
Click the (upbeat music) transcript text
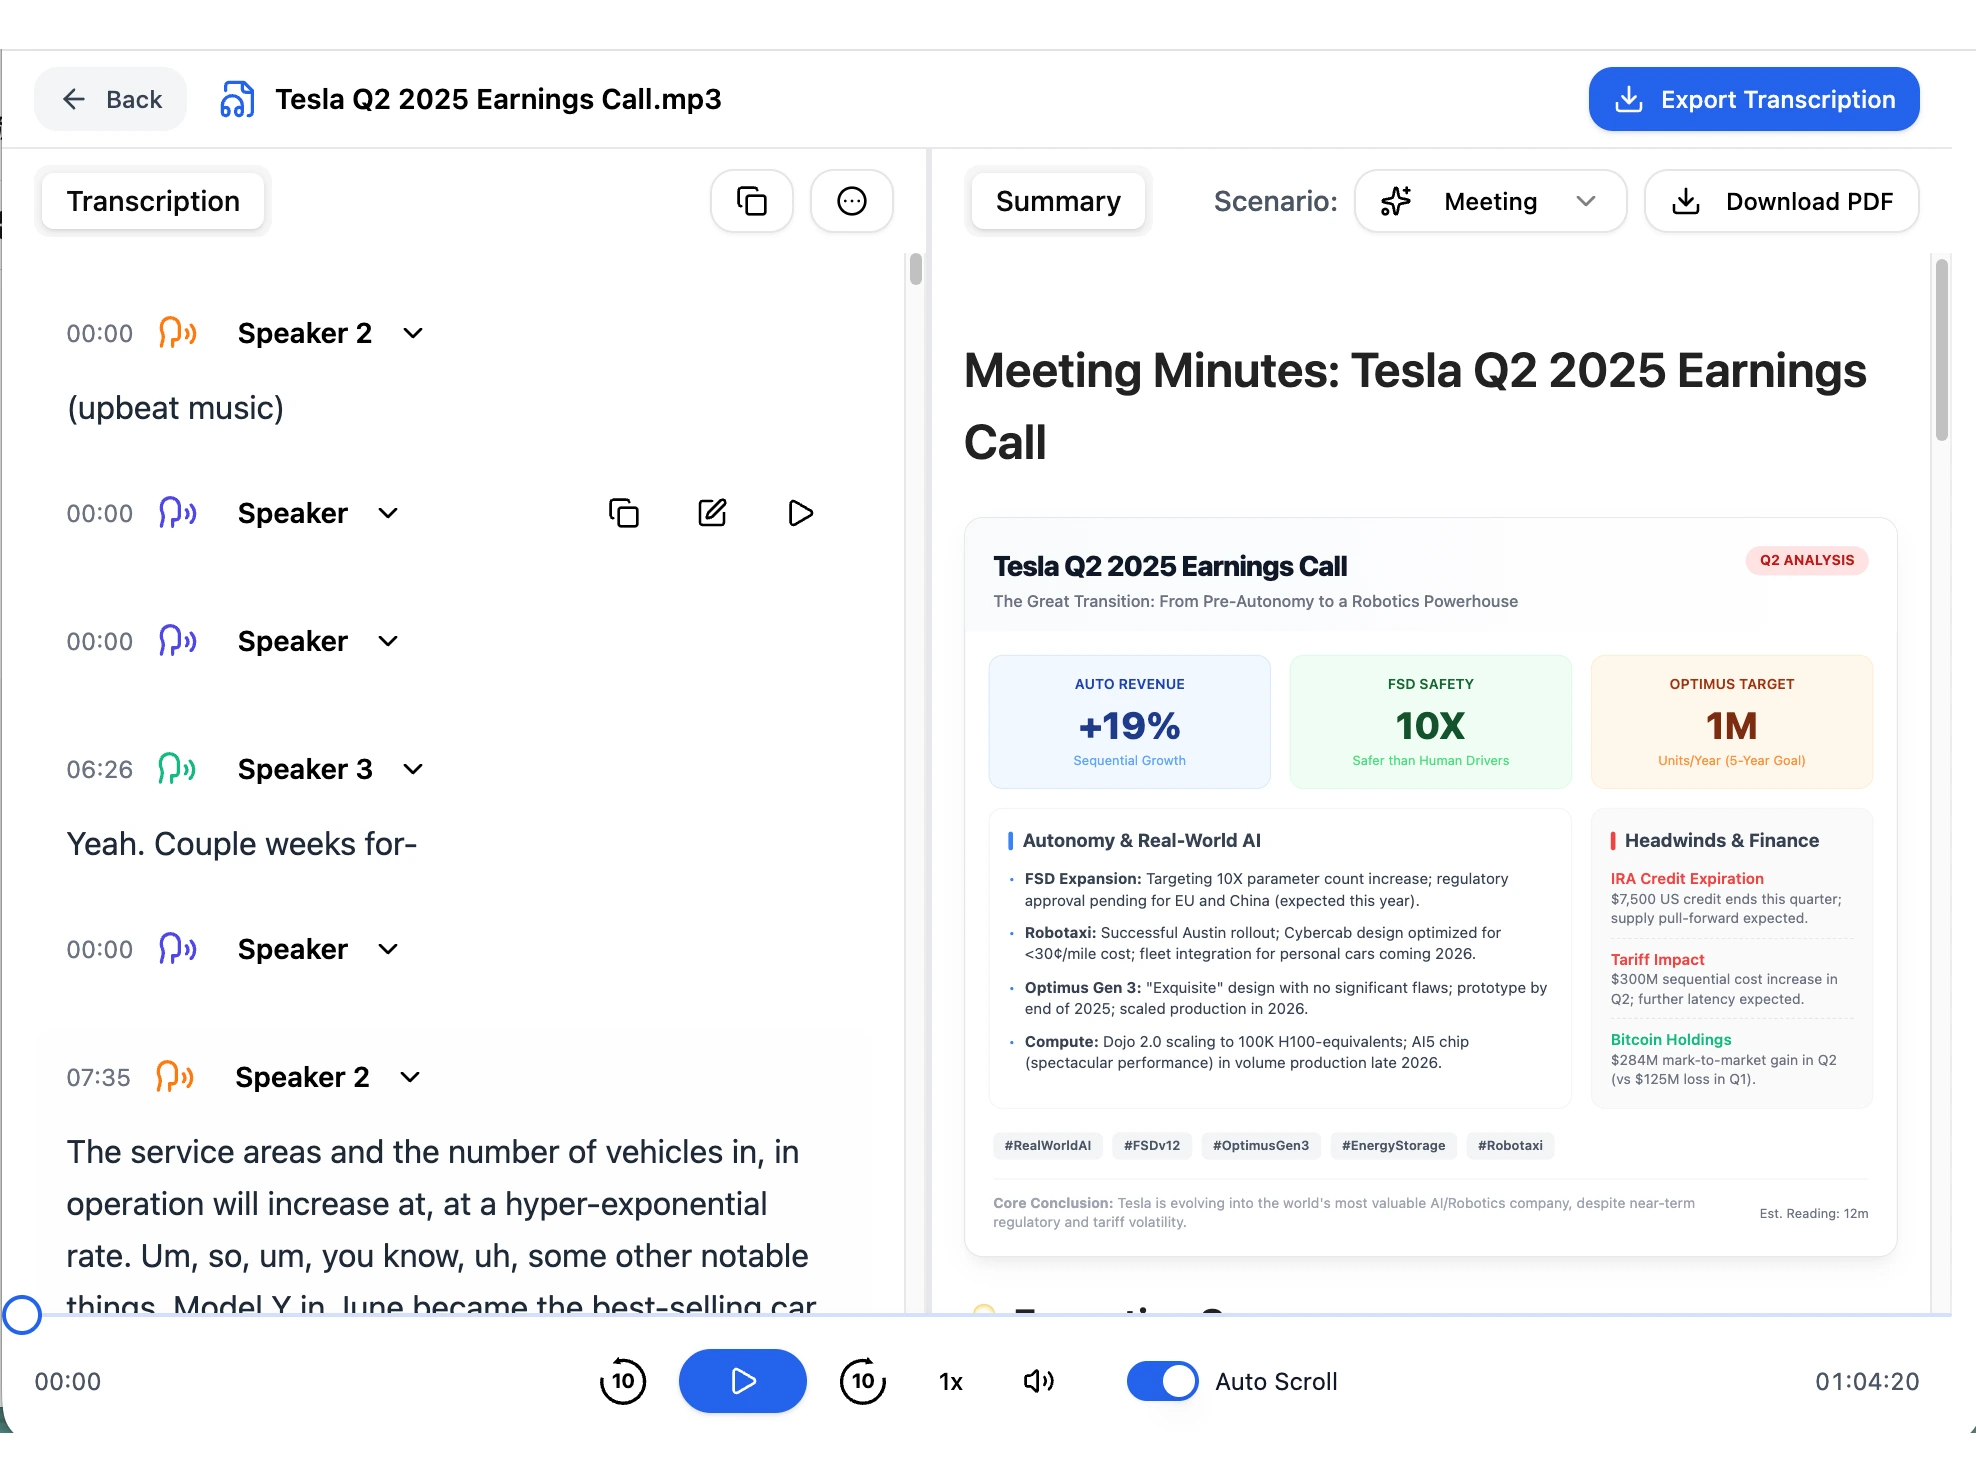point(175,408)
